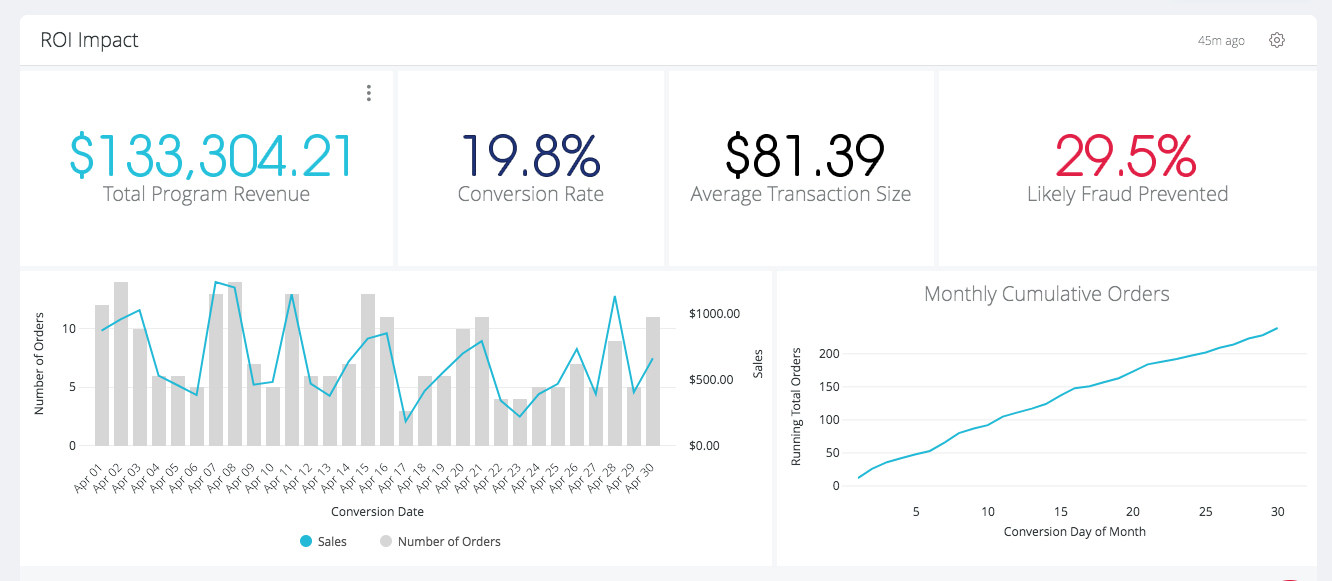The image size is (1332, 581).
Task: Click the Apr 15 orders bar
Action: click(368, 370)
